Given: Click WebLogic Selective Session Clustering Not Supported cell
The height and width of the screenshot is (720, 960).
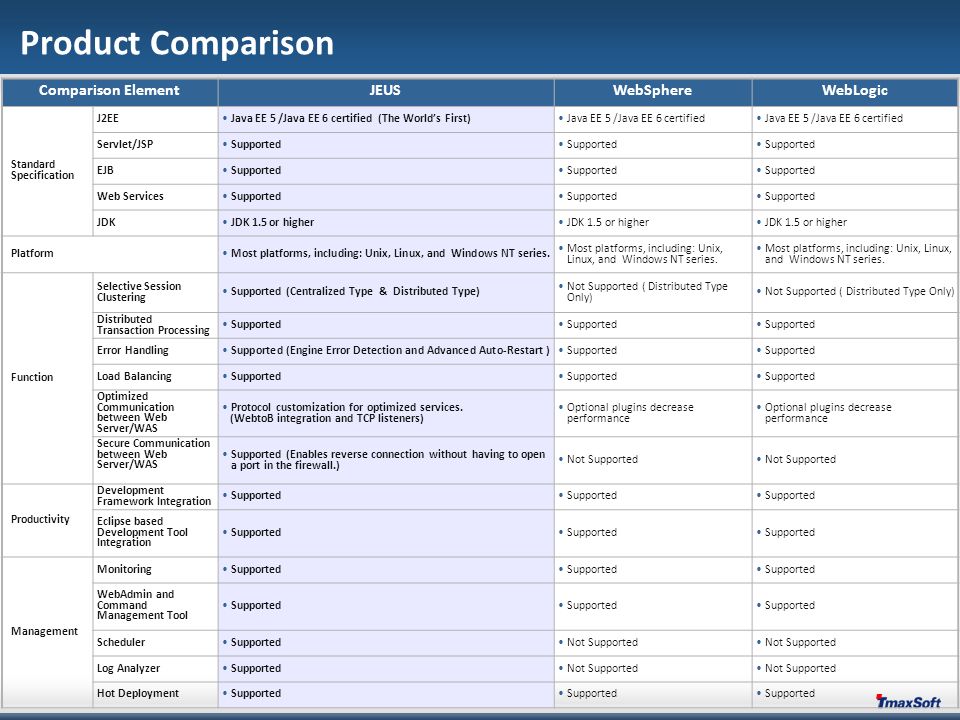Looking at the screenshot, I should (855, 292).
